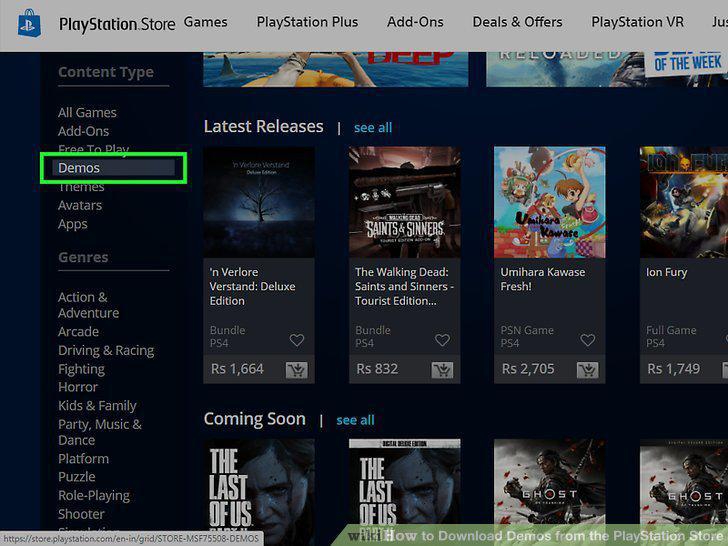Open the Add-Ons top menu

[x=415, y=22]
